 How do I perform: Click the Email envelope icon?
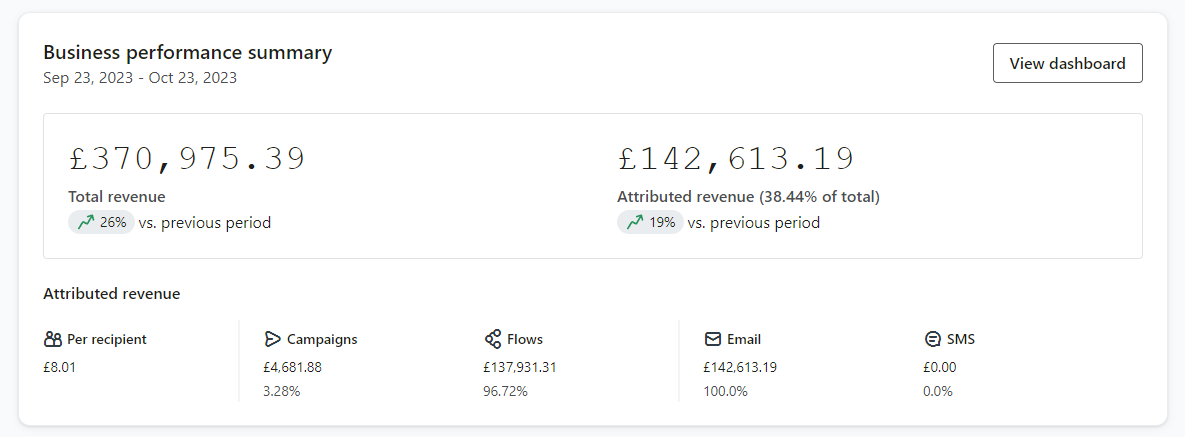tap(712, 339)
